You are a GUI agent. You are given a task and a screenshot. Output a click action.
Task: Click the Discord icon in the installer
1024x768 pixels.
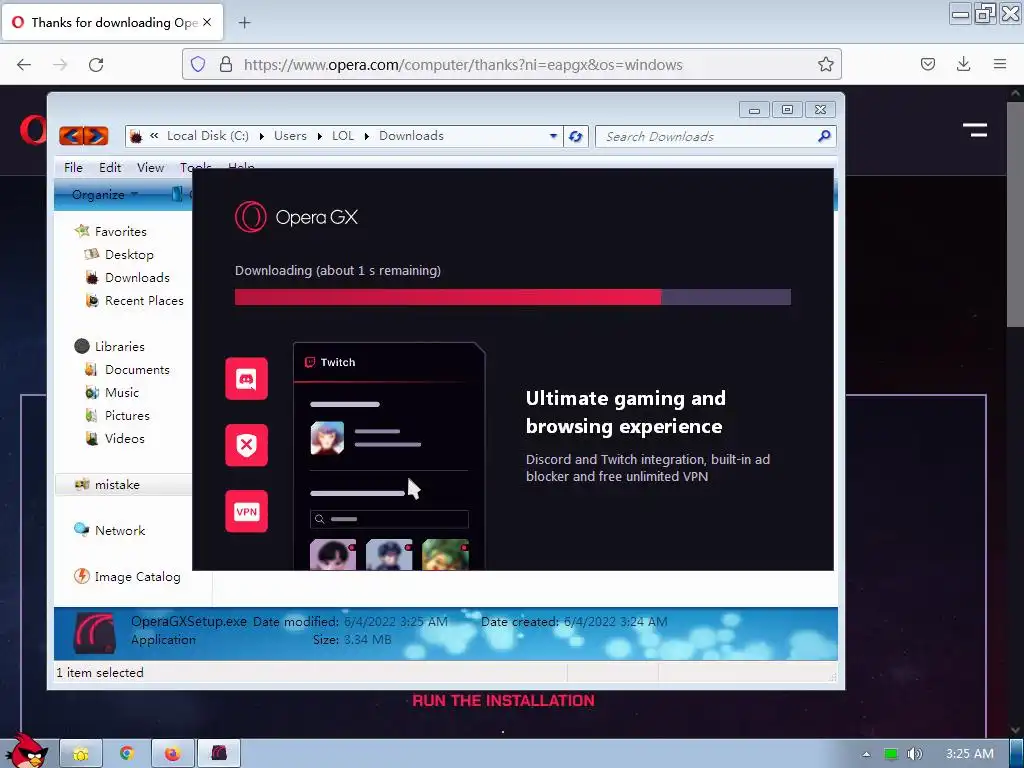click(x=246, y=379)
